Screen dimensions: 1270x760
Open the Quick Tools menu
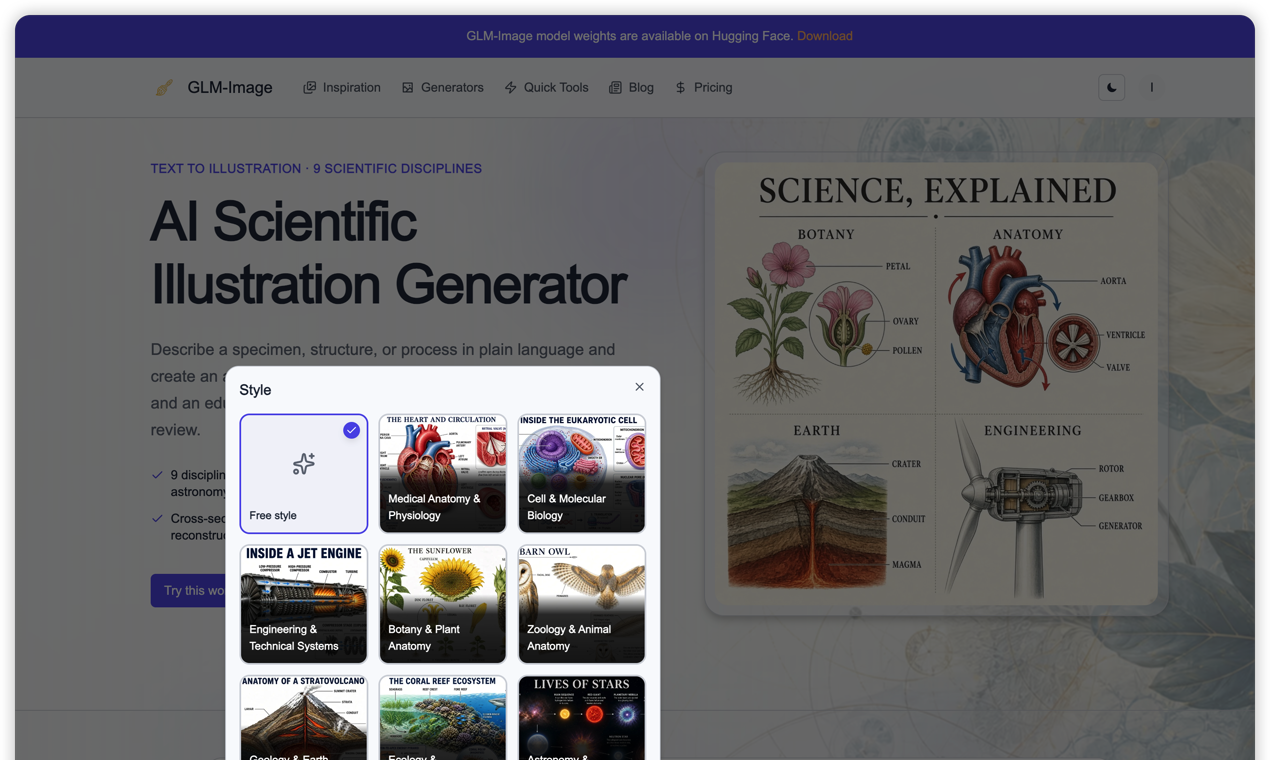point(546,88)
